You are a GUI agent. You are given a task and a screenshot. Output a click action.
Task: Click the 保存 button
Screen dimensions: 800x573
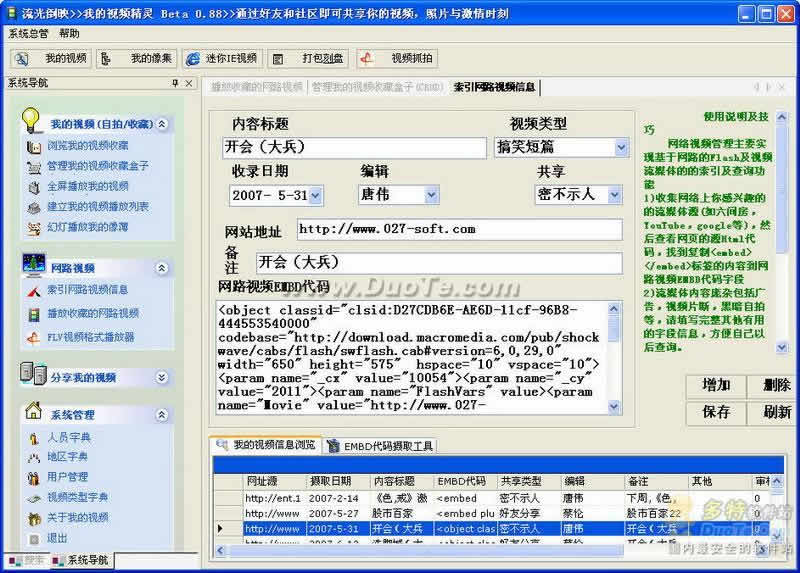coord(716,412)
